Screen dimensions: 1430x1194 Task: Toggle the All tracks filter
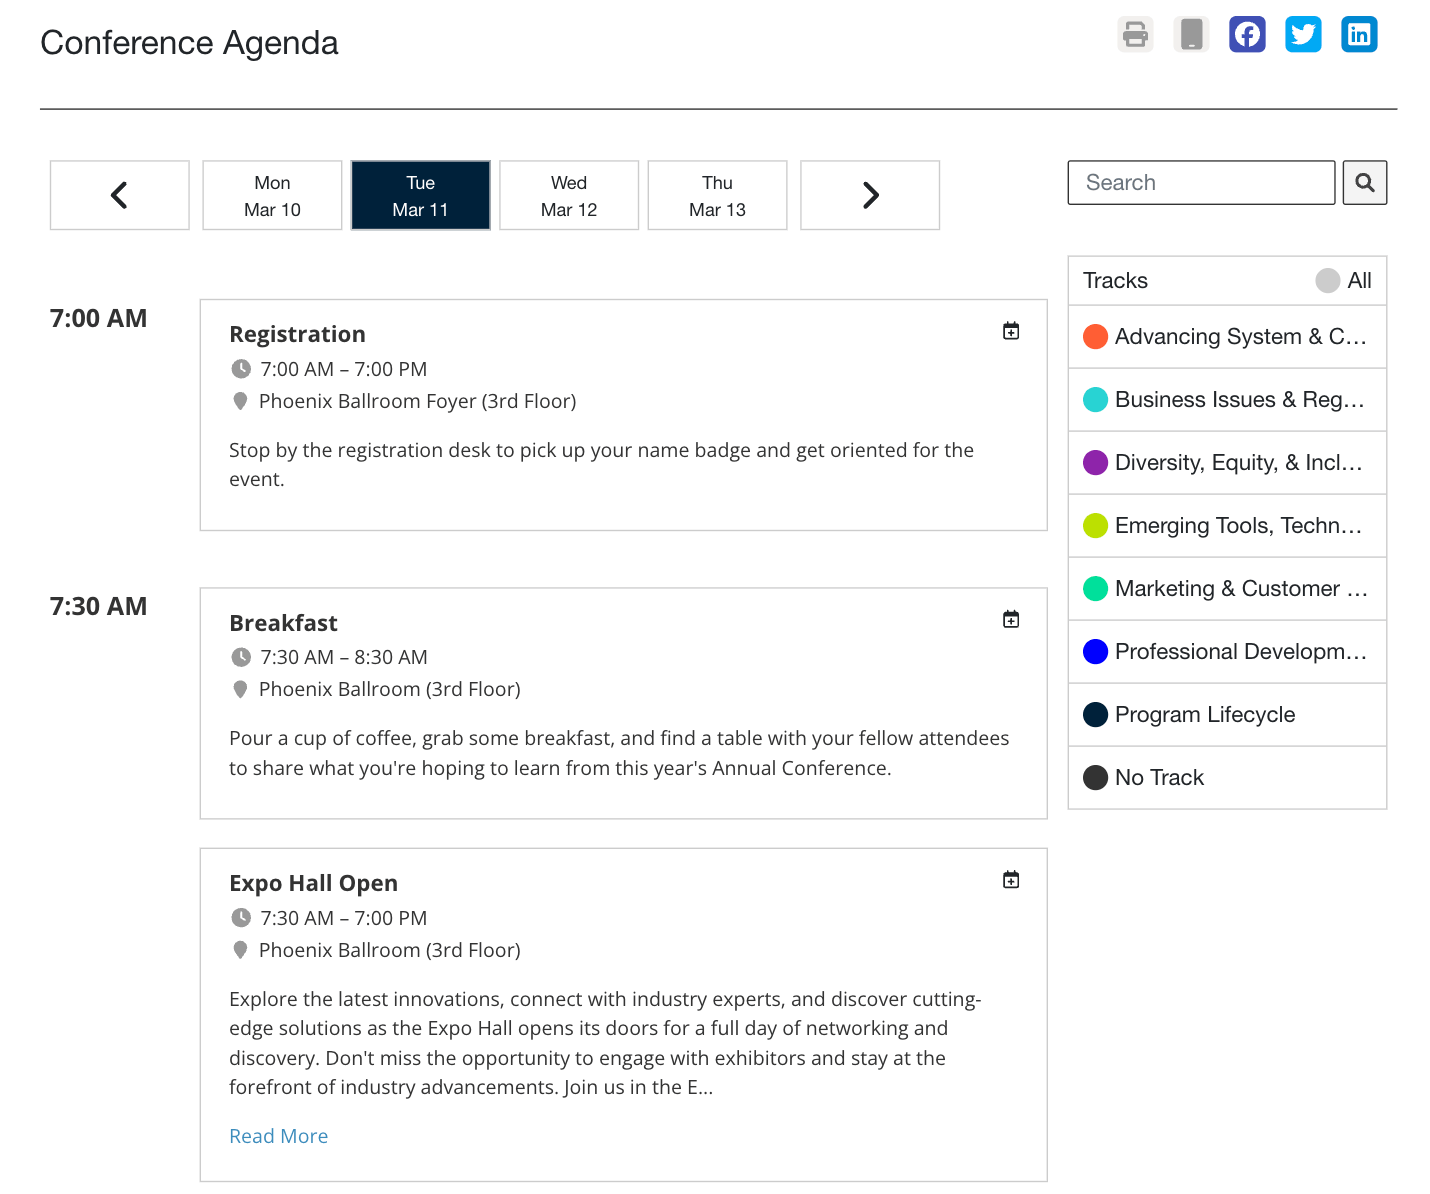1343,281
